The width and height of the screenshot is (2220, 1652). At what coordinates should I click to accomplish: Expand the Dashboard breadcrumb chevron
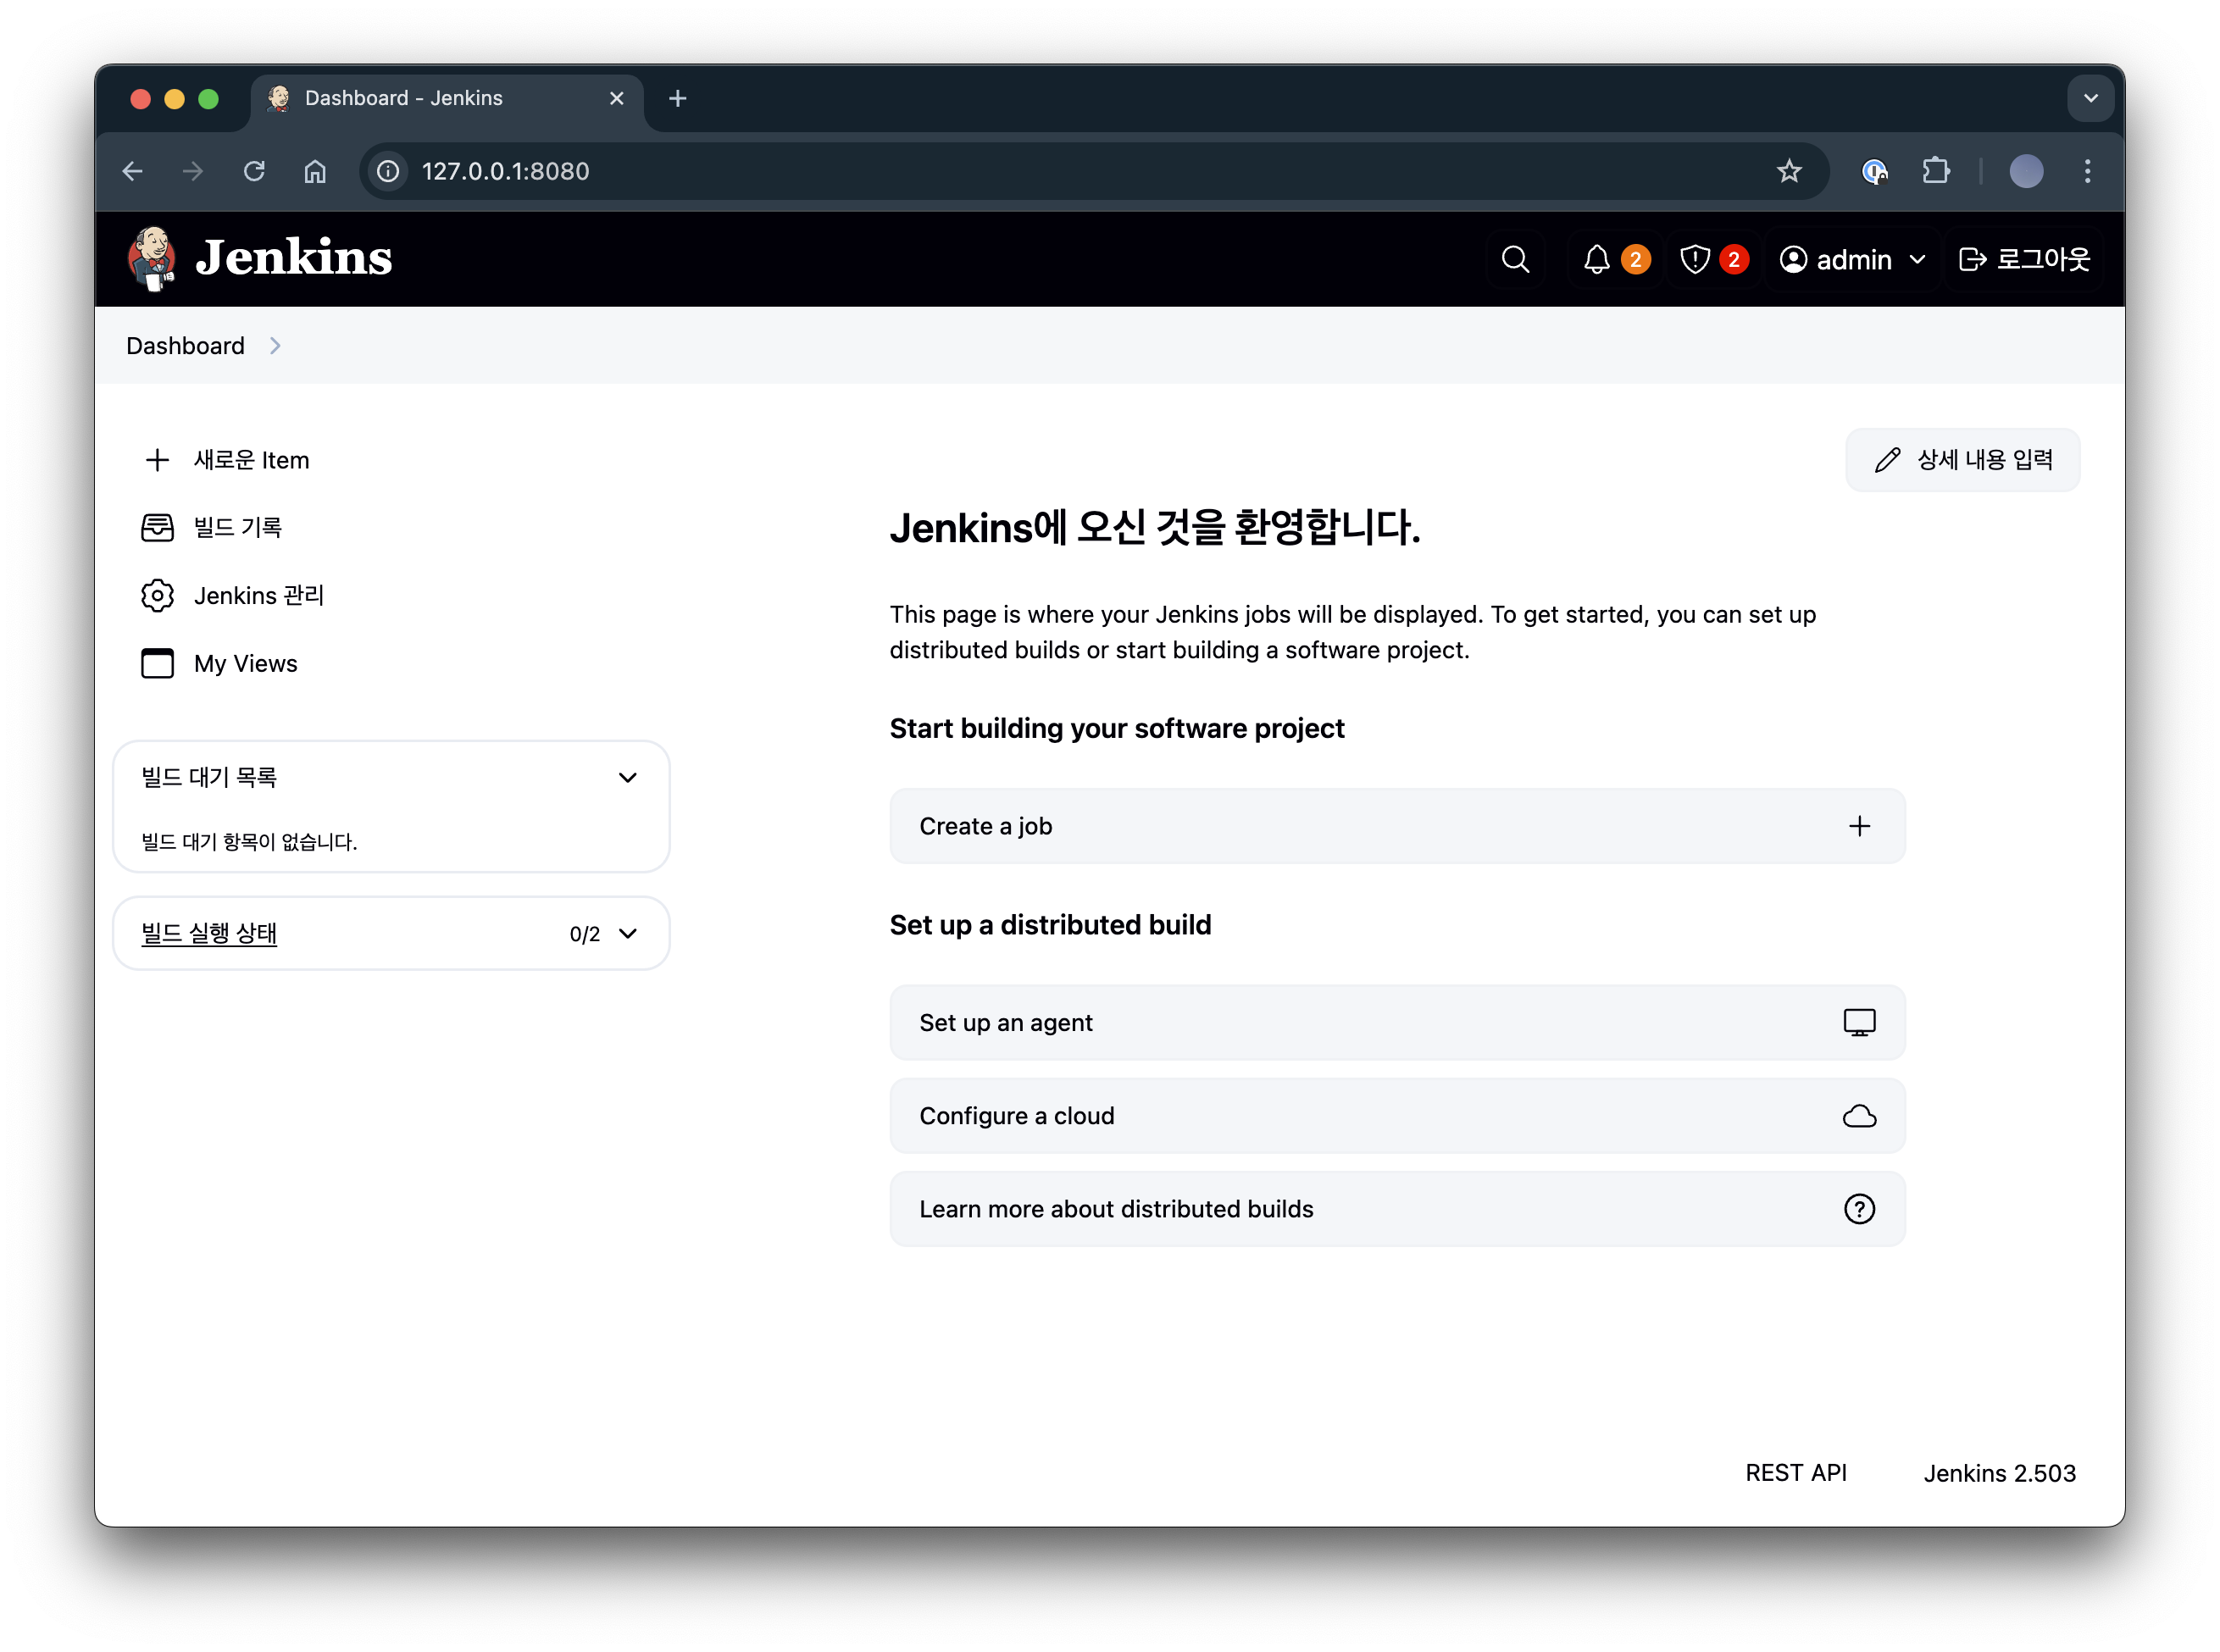[275, 346]
